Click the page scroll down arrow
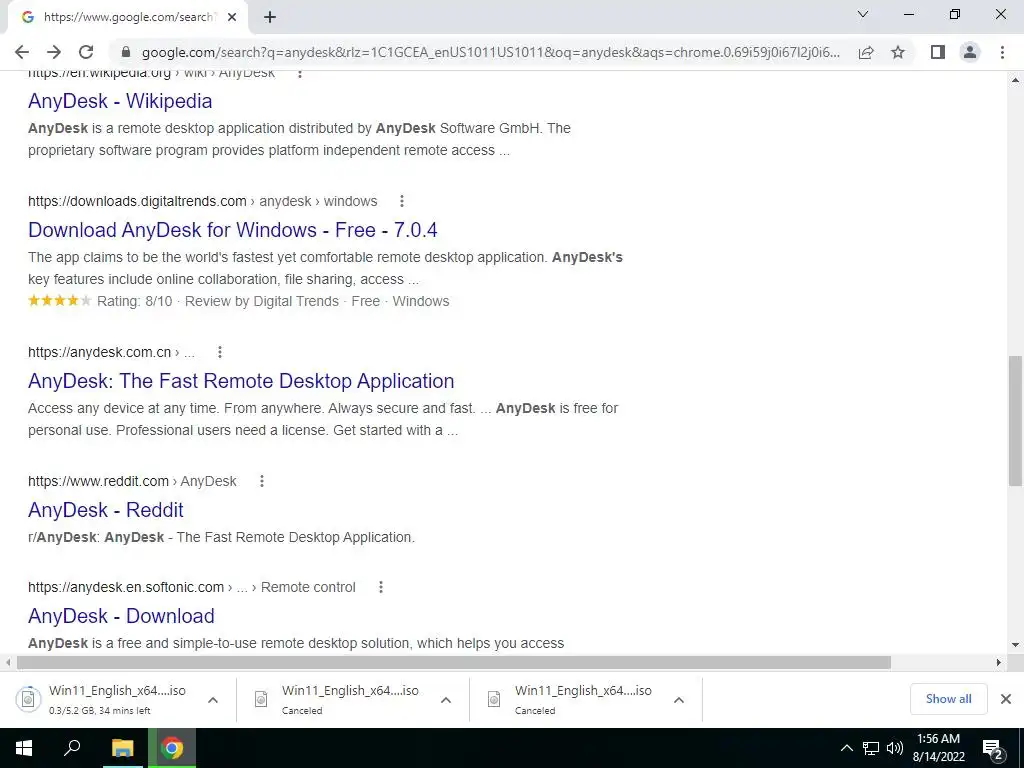Image resolution: width=1024 pixels, height=768 pixels. pos(1015,645)
